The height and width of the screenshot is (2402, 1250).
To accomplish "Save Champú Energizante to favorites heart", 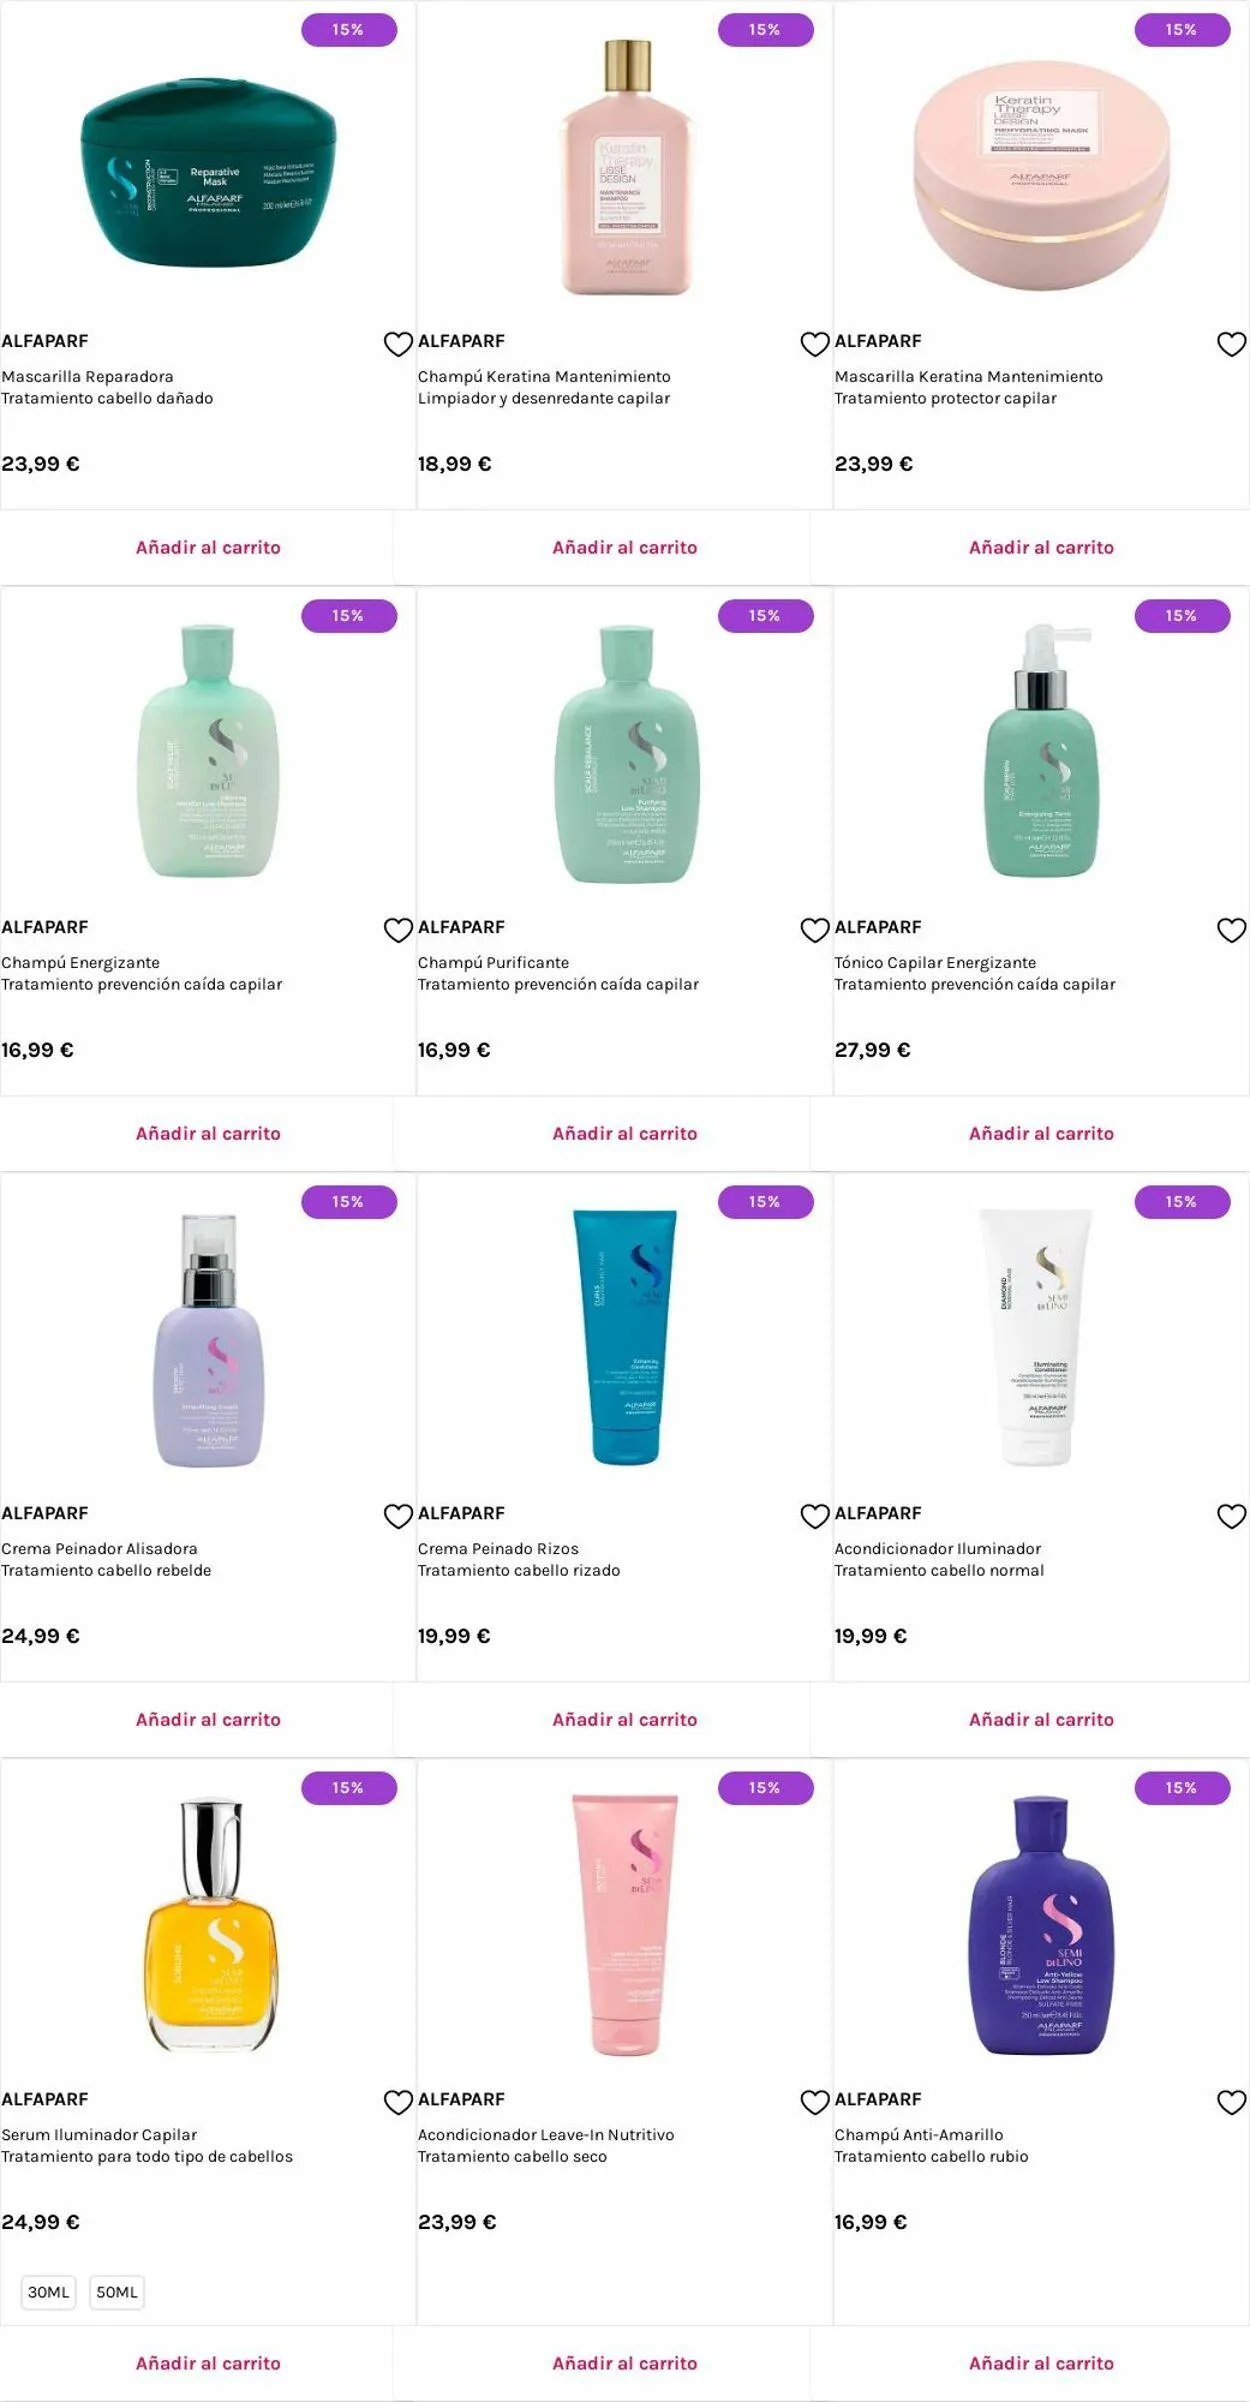I will [398, 930].
